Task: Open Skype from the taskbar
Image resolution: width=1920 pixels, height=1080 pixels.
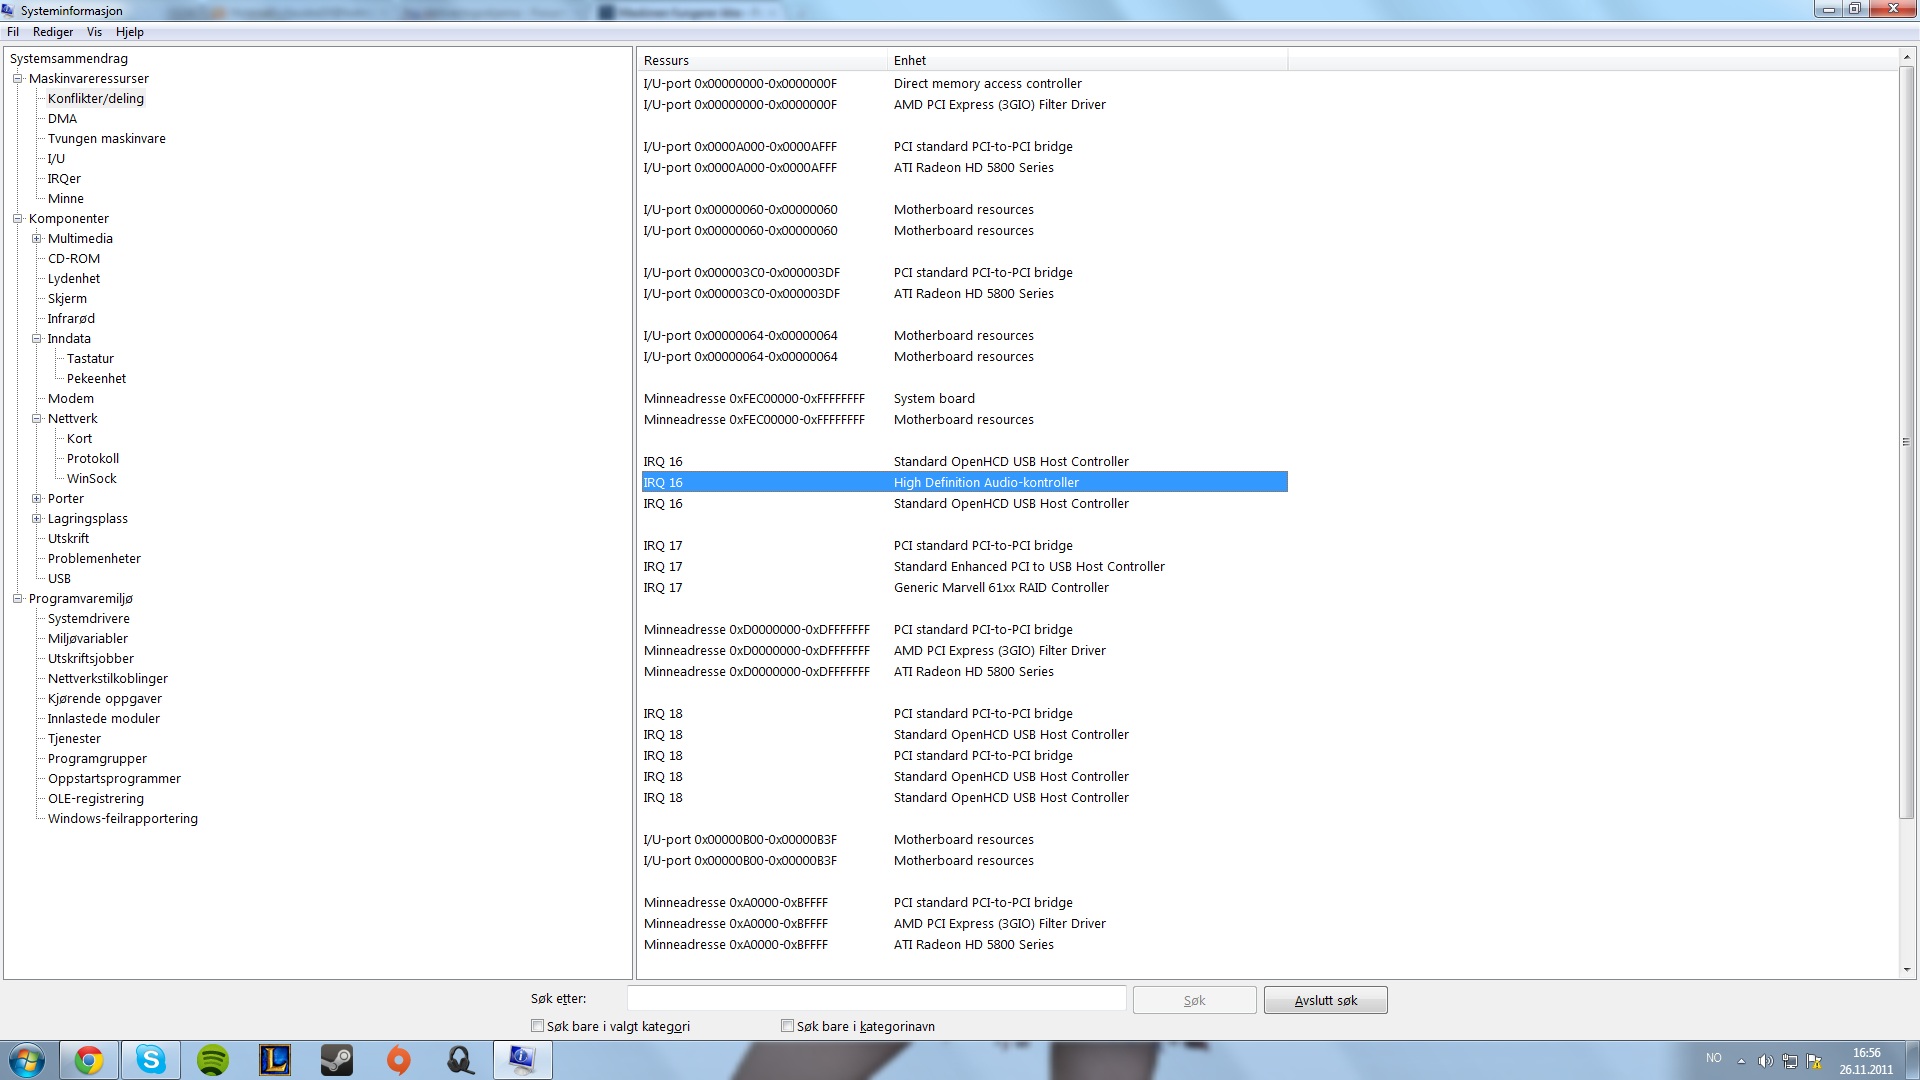Action: (151, 1060)
